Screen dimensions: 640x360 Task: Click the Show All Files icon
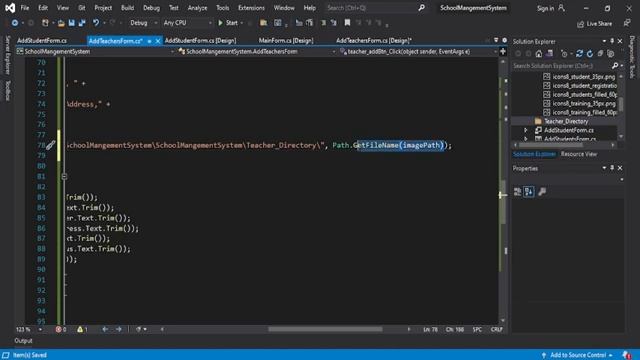click(611, 53)
